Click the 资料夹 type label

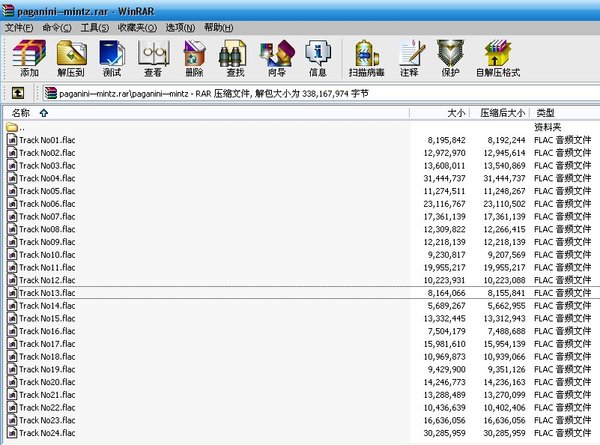coord(548,127)
